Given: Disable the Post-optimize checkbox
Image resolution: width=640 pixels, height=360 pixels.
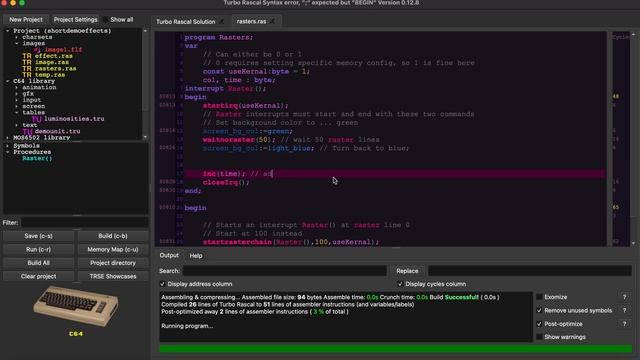Looking at the screenshot, I should tap(539, 324).
